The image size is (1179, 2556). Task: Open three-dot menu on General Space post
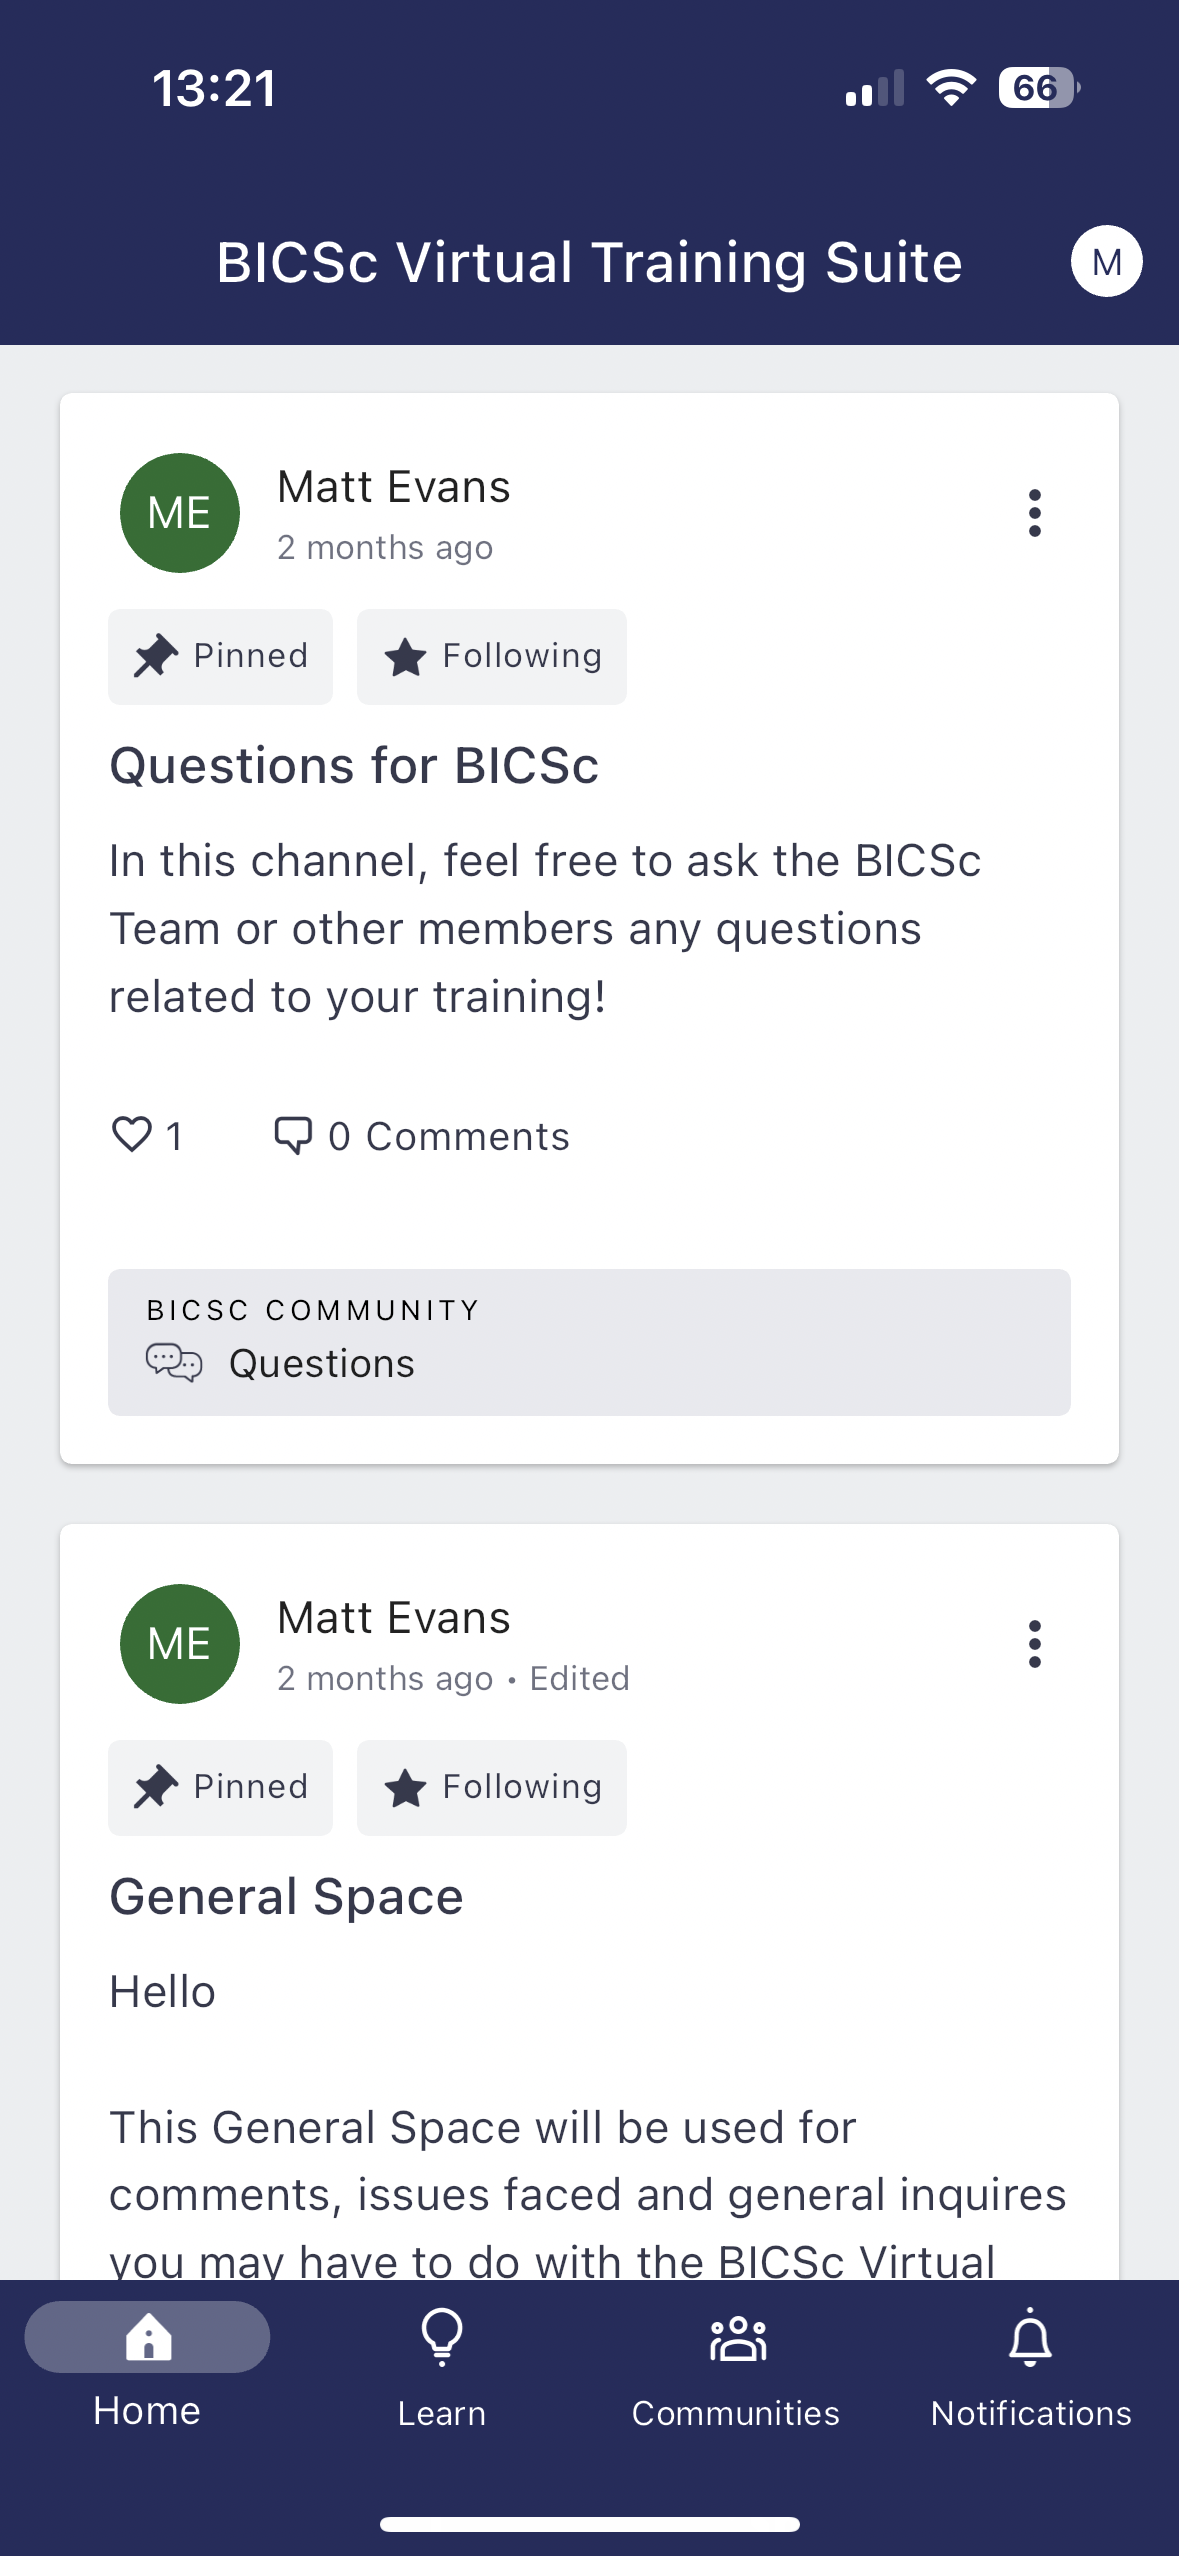tap(1034, 1644)
